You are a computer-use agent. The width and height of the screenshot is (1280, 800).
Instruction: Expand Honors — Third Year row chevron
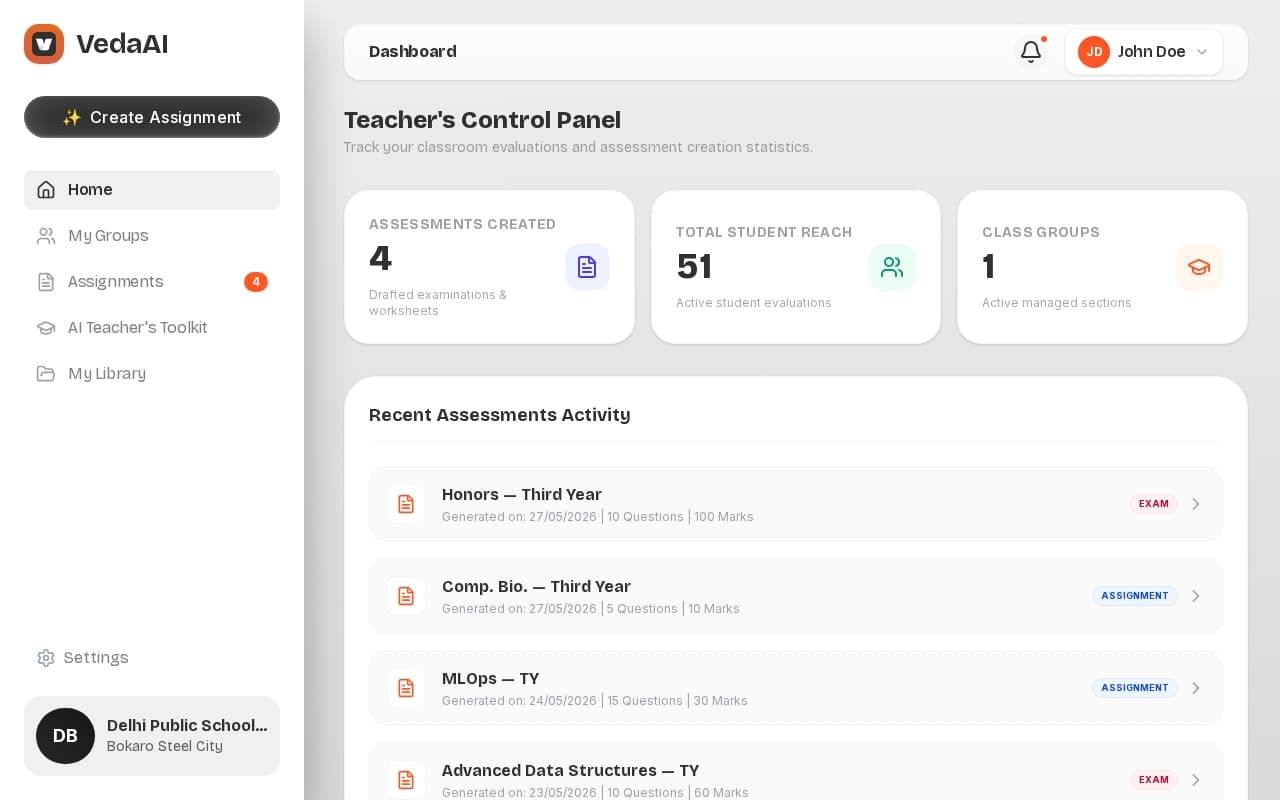coord(1196,504)
